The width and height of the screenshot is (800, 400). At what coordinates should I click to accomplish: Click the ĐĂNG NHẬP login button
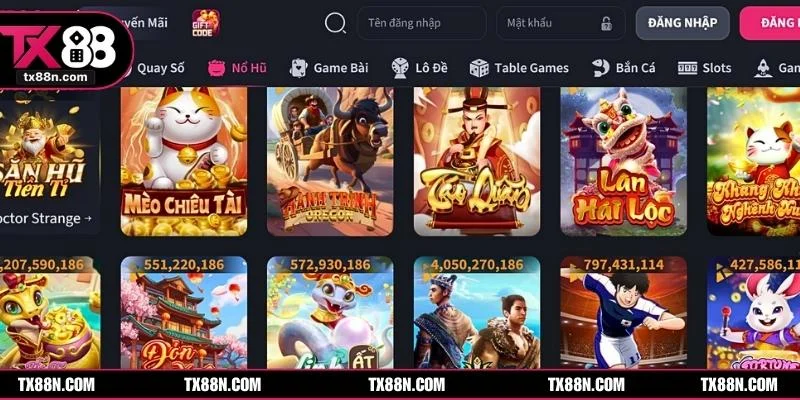(x=682, y=23)
